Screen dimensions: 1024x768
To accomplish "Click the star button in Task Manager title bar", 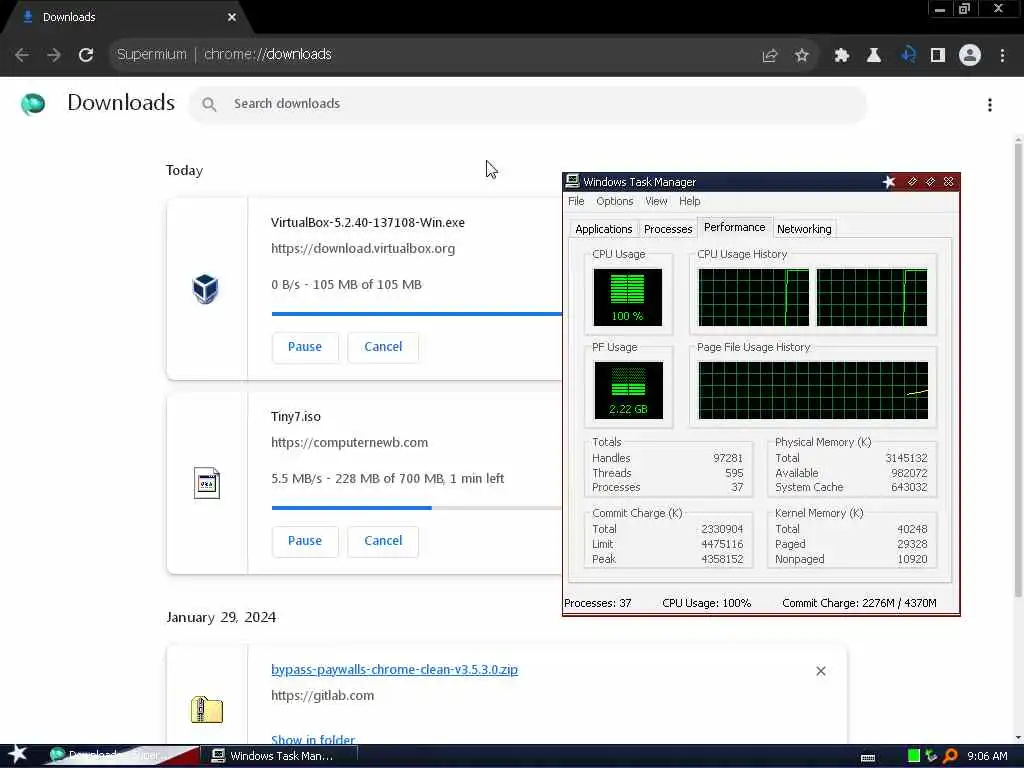I will tap(889, 182).
